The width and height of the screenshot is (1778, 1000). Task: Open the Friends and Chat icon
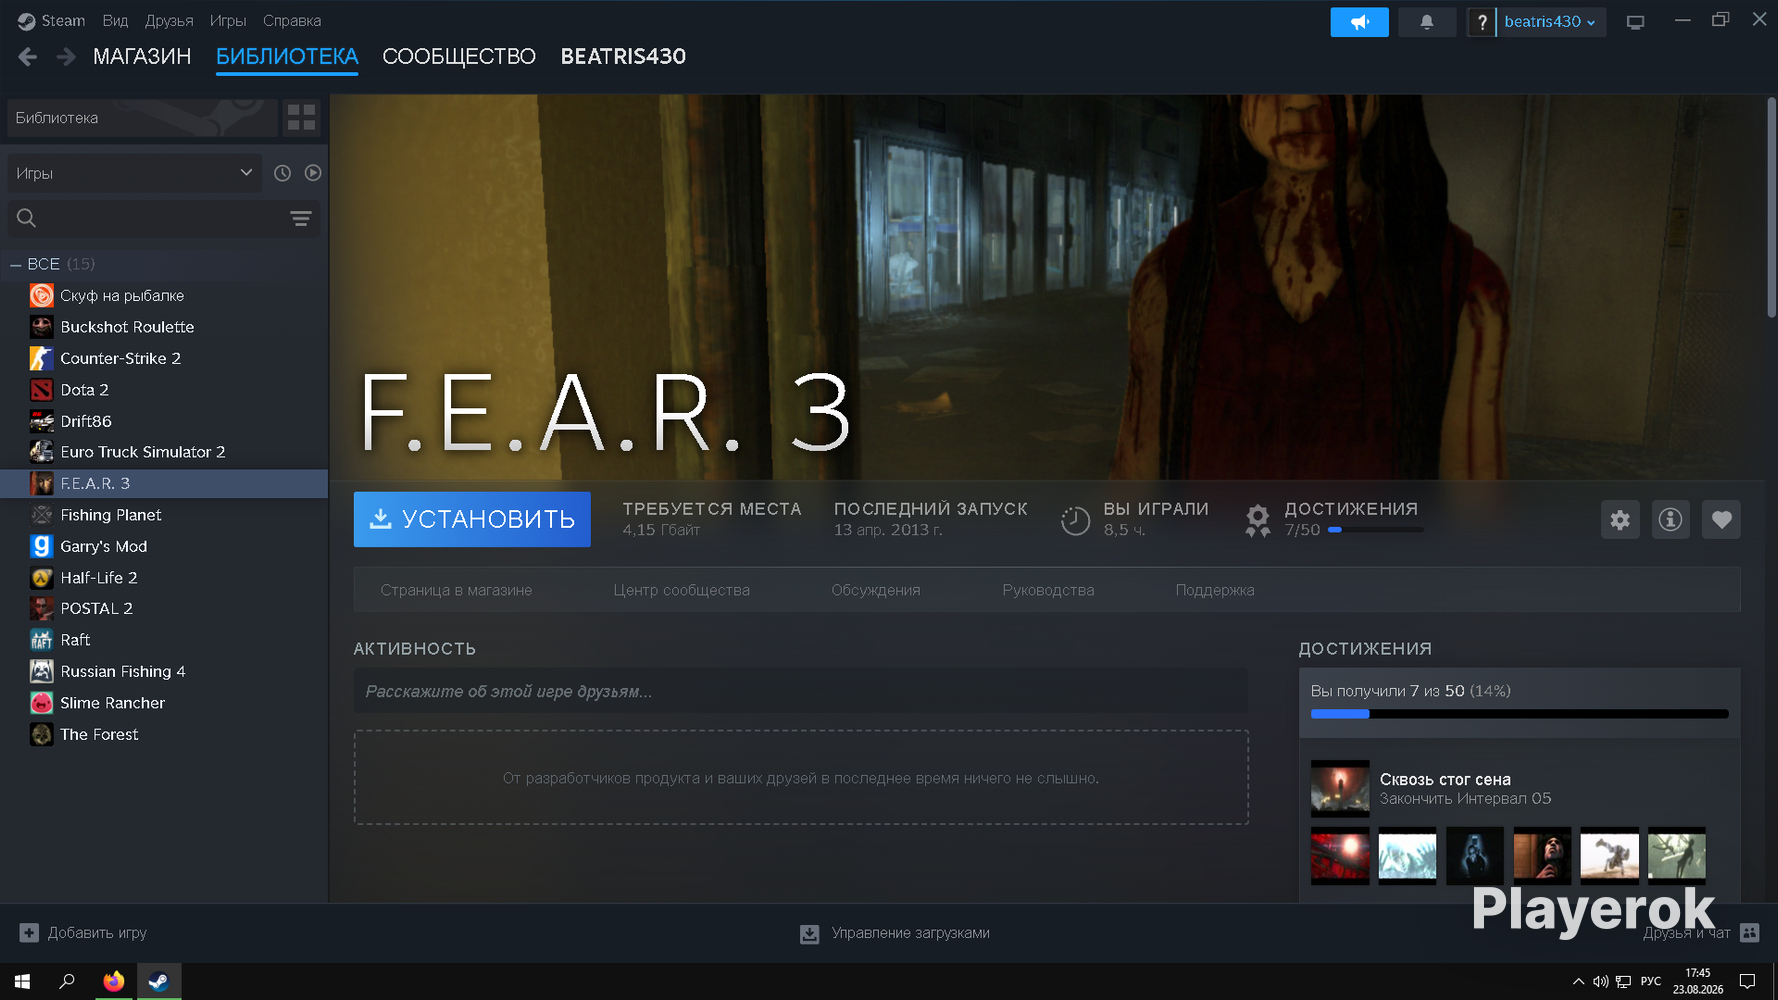(x=1749, y=933)
